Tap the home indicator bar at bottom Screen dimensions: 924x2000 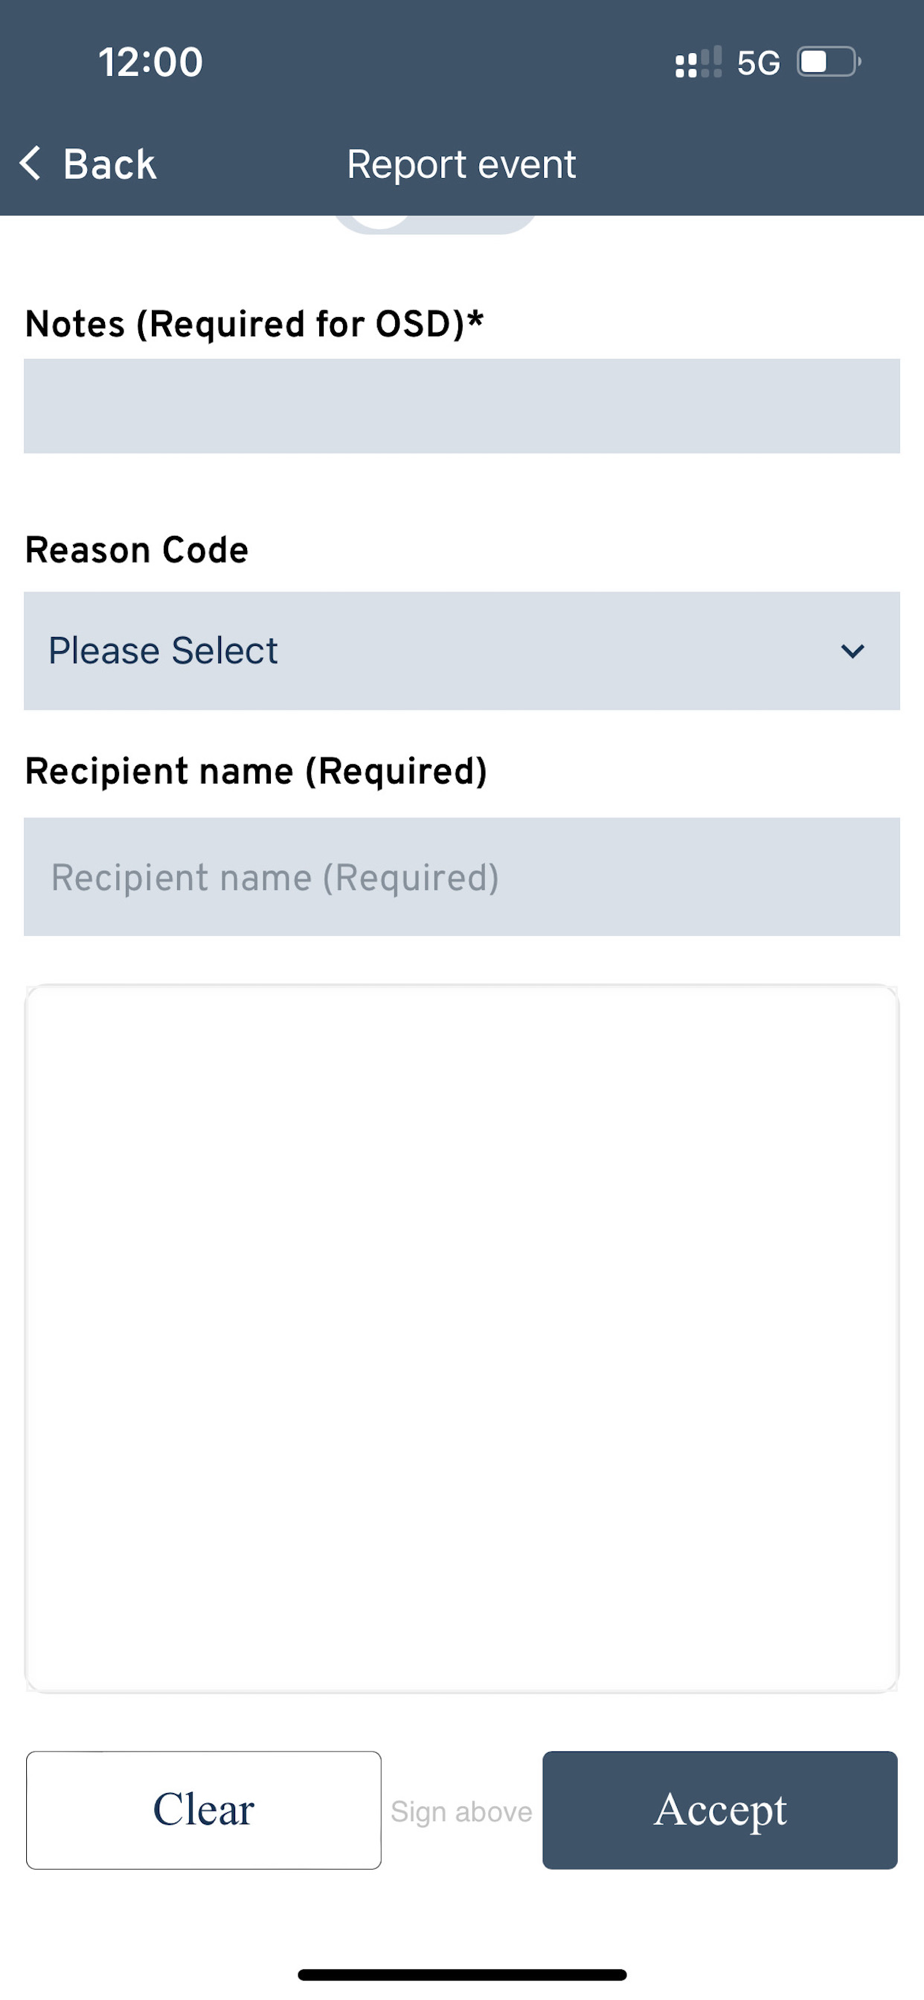(x=462, y=1974)
